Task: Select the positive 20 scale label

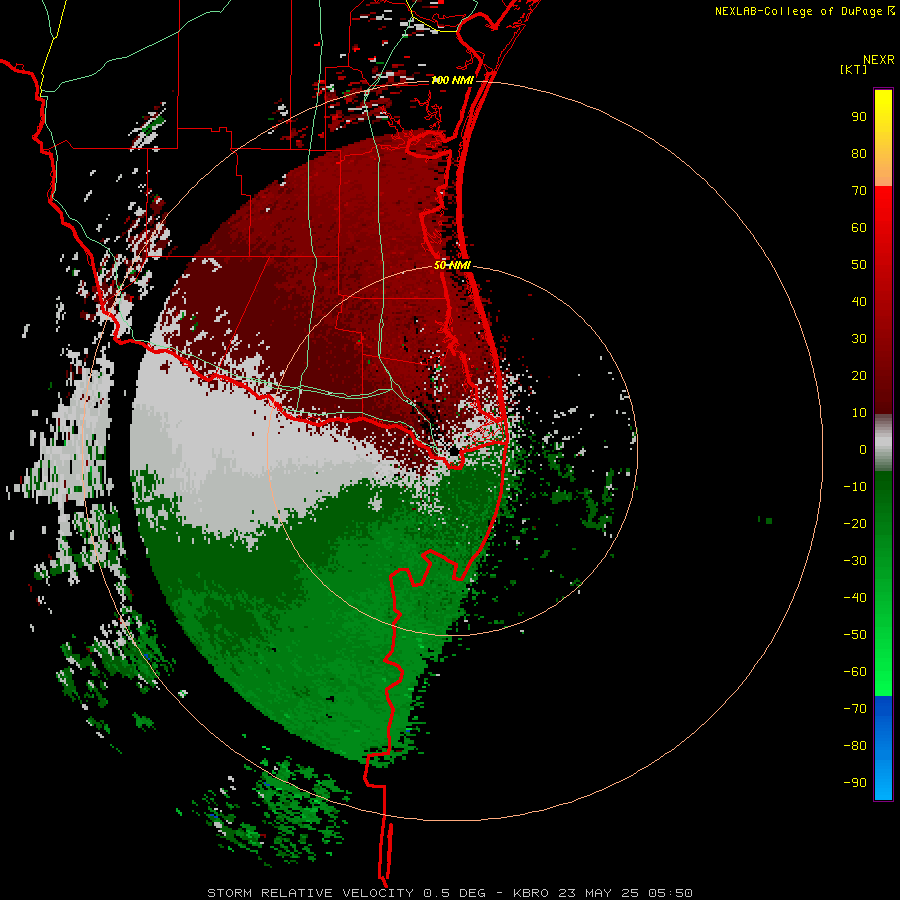Action: tap(859, 375)
